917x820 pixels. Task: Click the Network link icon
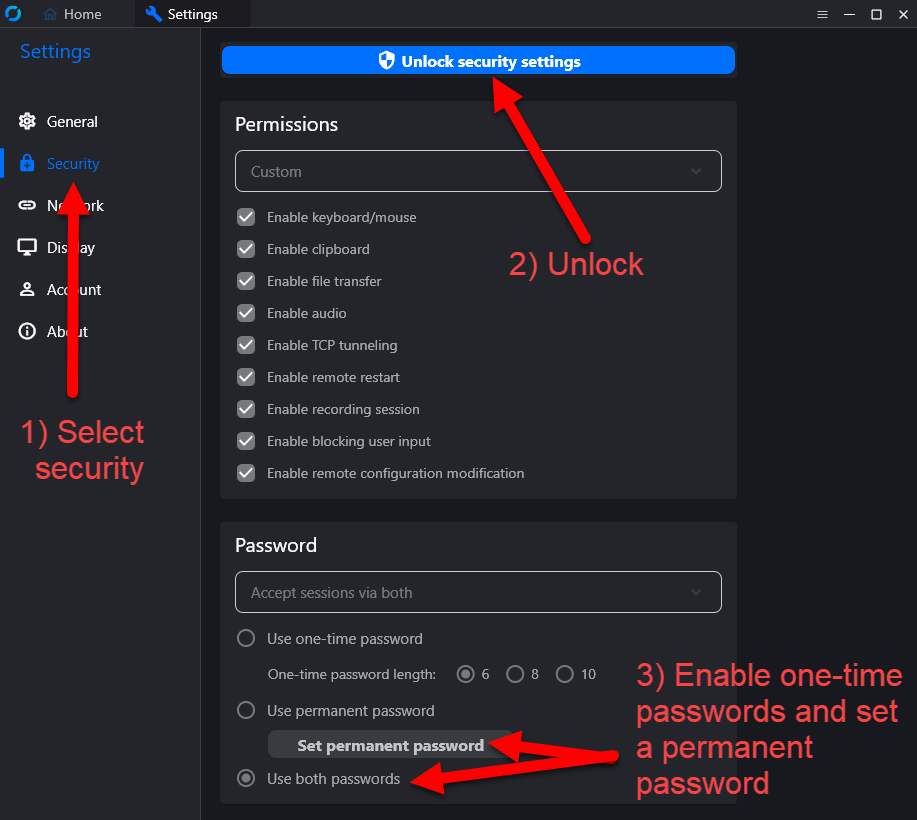point(27,206)
